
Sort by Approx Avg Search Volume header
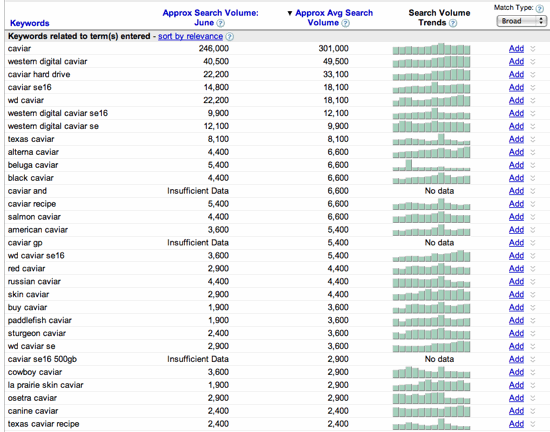click(x=334, y=18)
